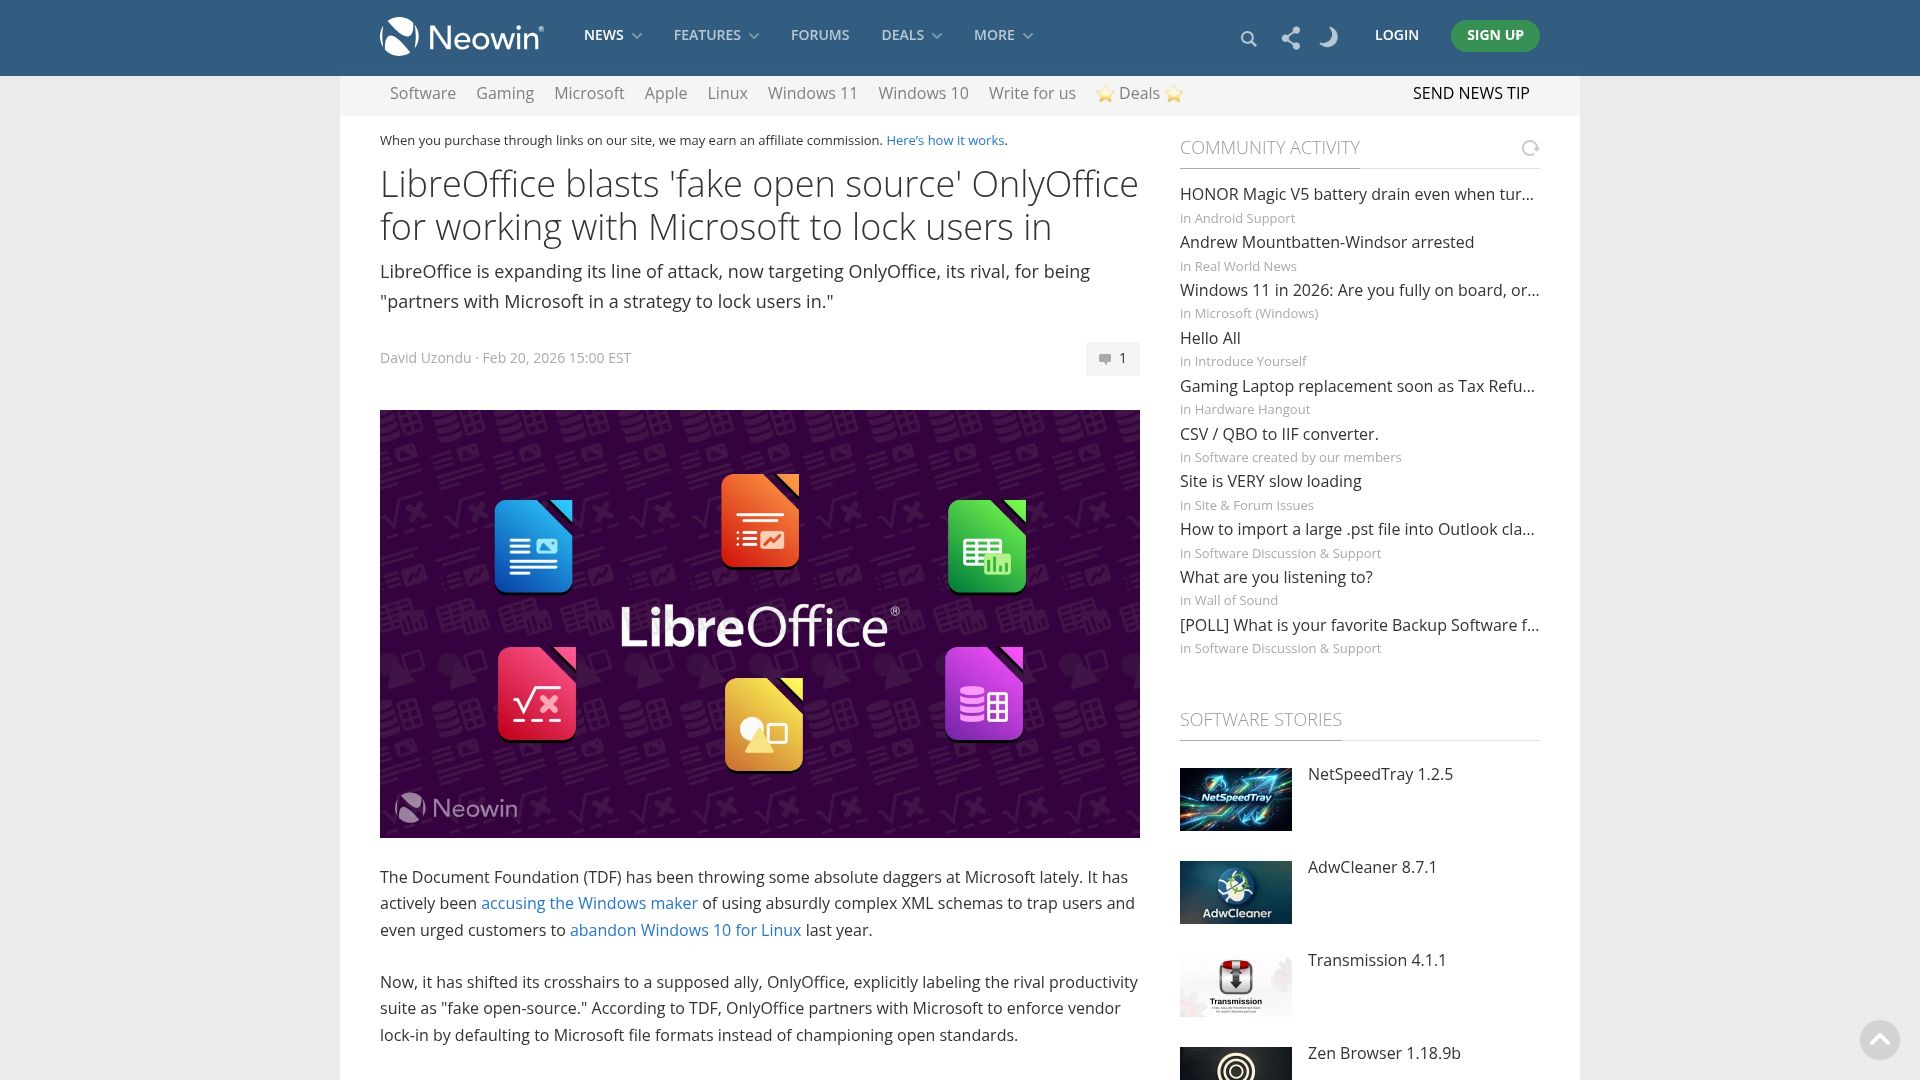The image size is (1920, 1080).
Task: Open the Linux category
Action: 727,93
